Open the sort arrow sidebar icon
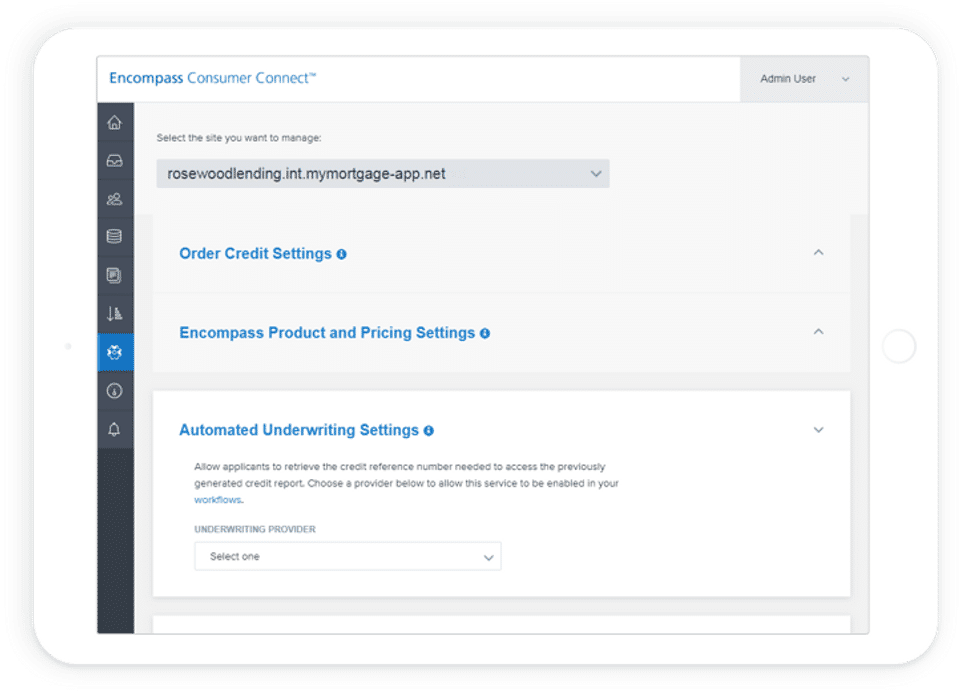Screen dimensions: 960x694 pyautogui.click(x=114, y=314)
